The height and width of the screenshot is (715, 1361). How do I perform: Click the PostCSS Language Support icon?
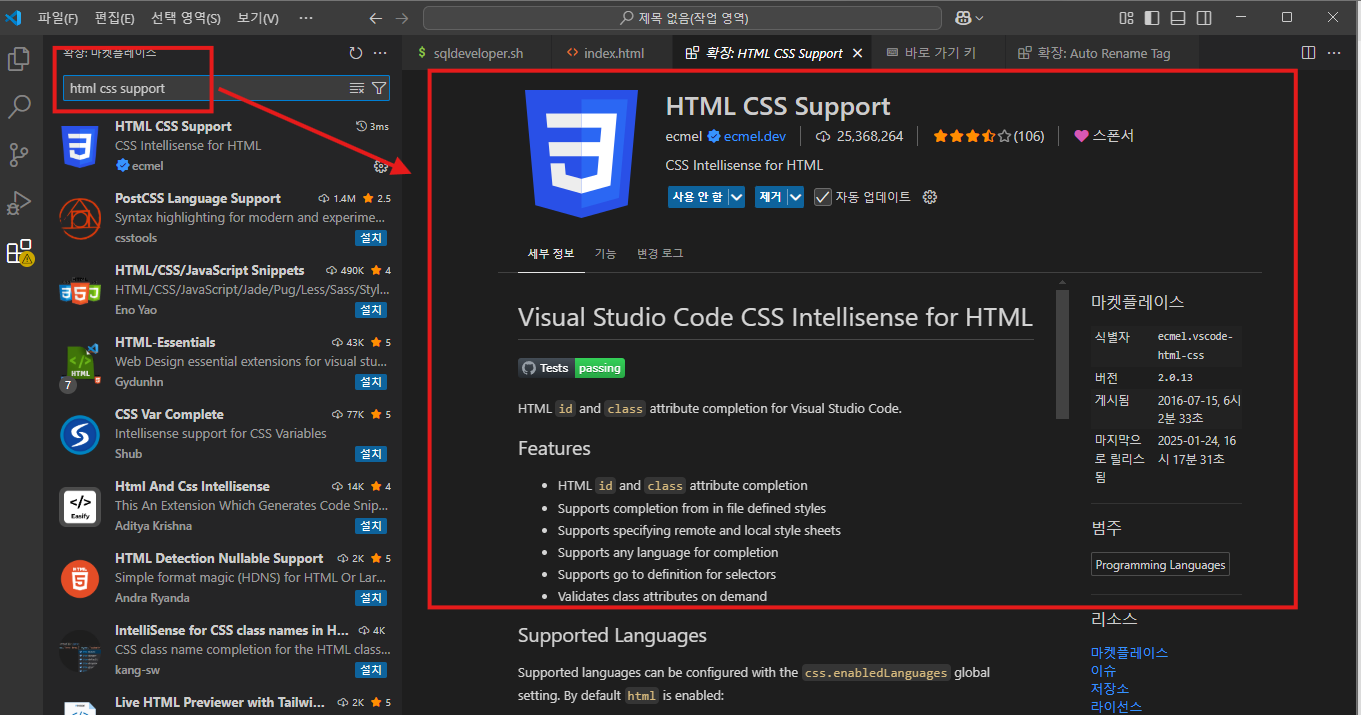coord(80,217)
